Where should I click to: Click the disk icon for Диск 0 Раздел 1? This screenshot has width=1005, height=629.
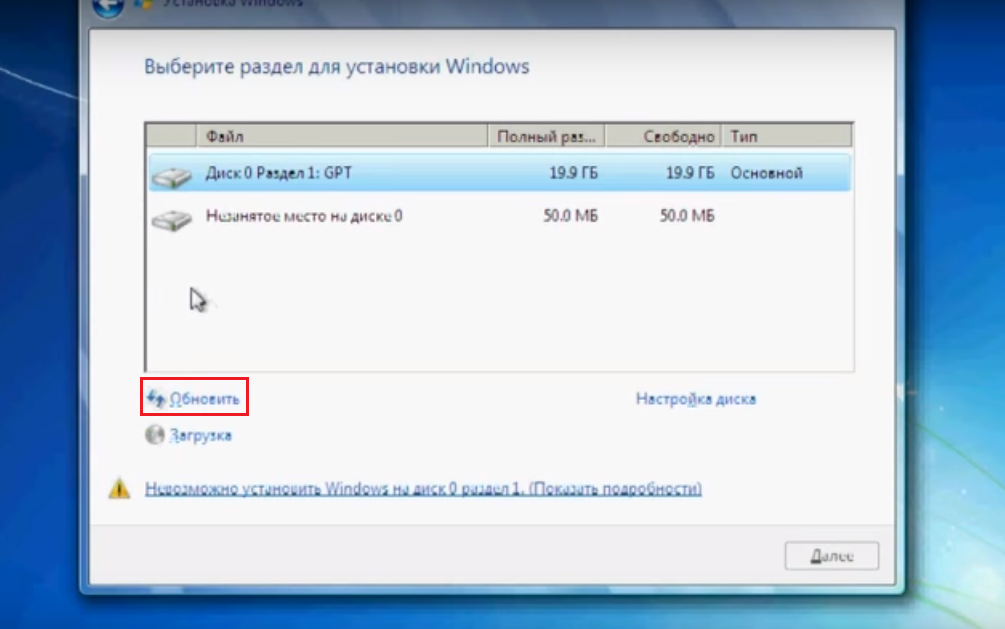coord(171,177)
